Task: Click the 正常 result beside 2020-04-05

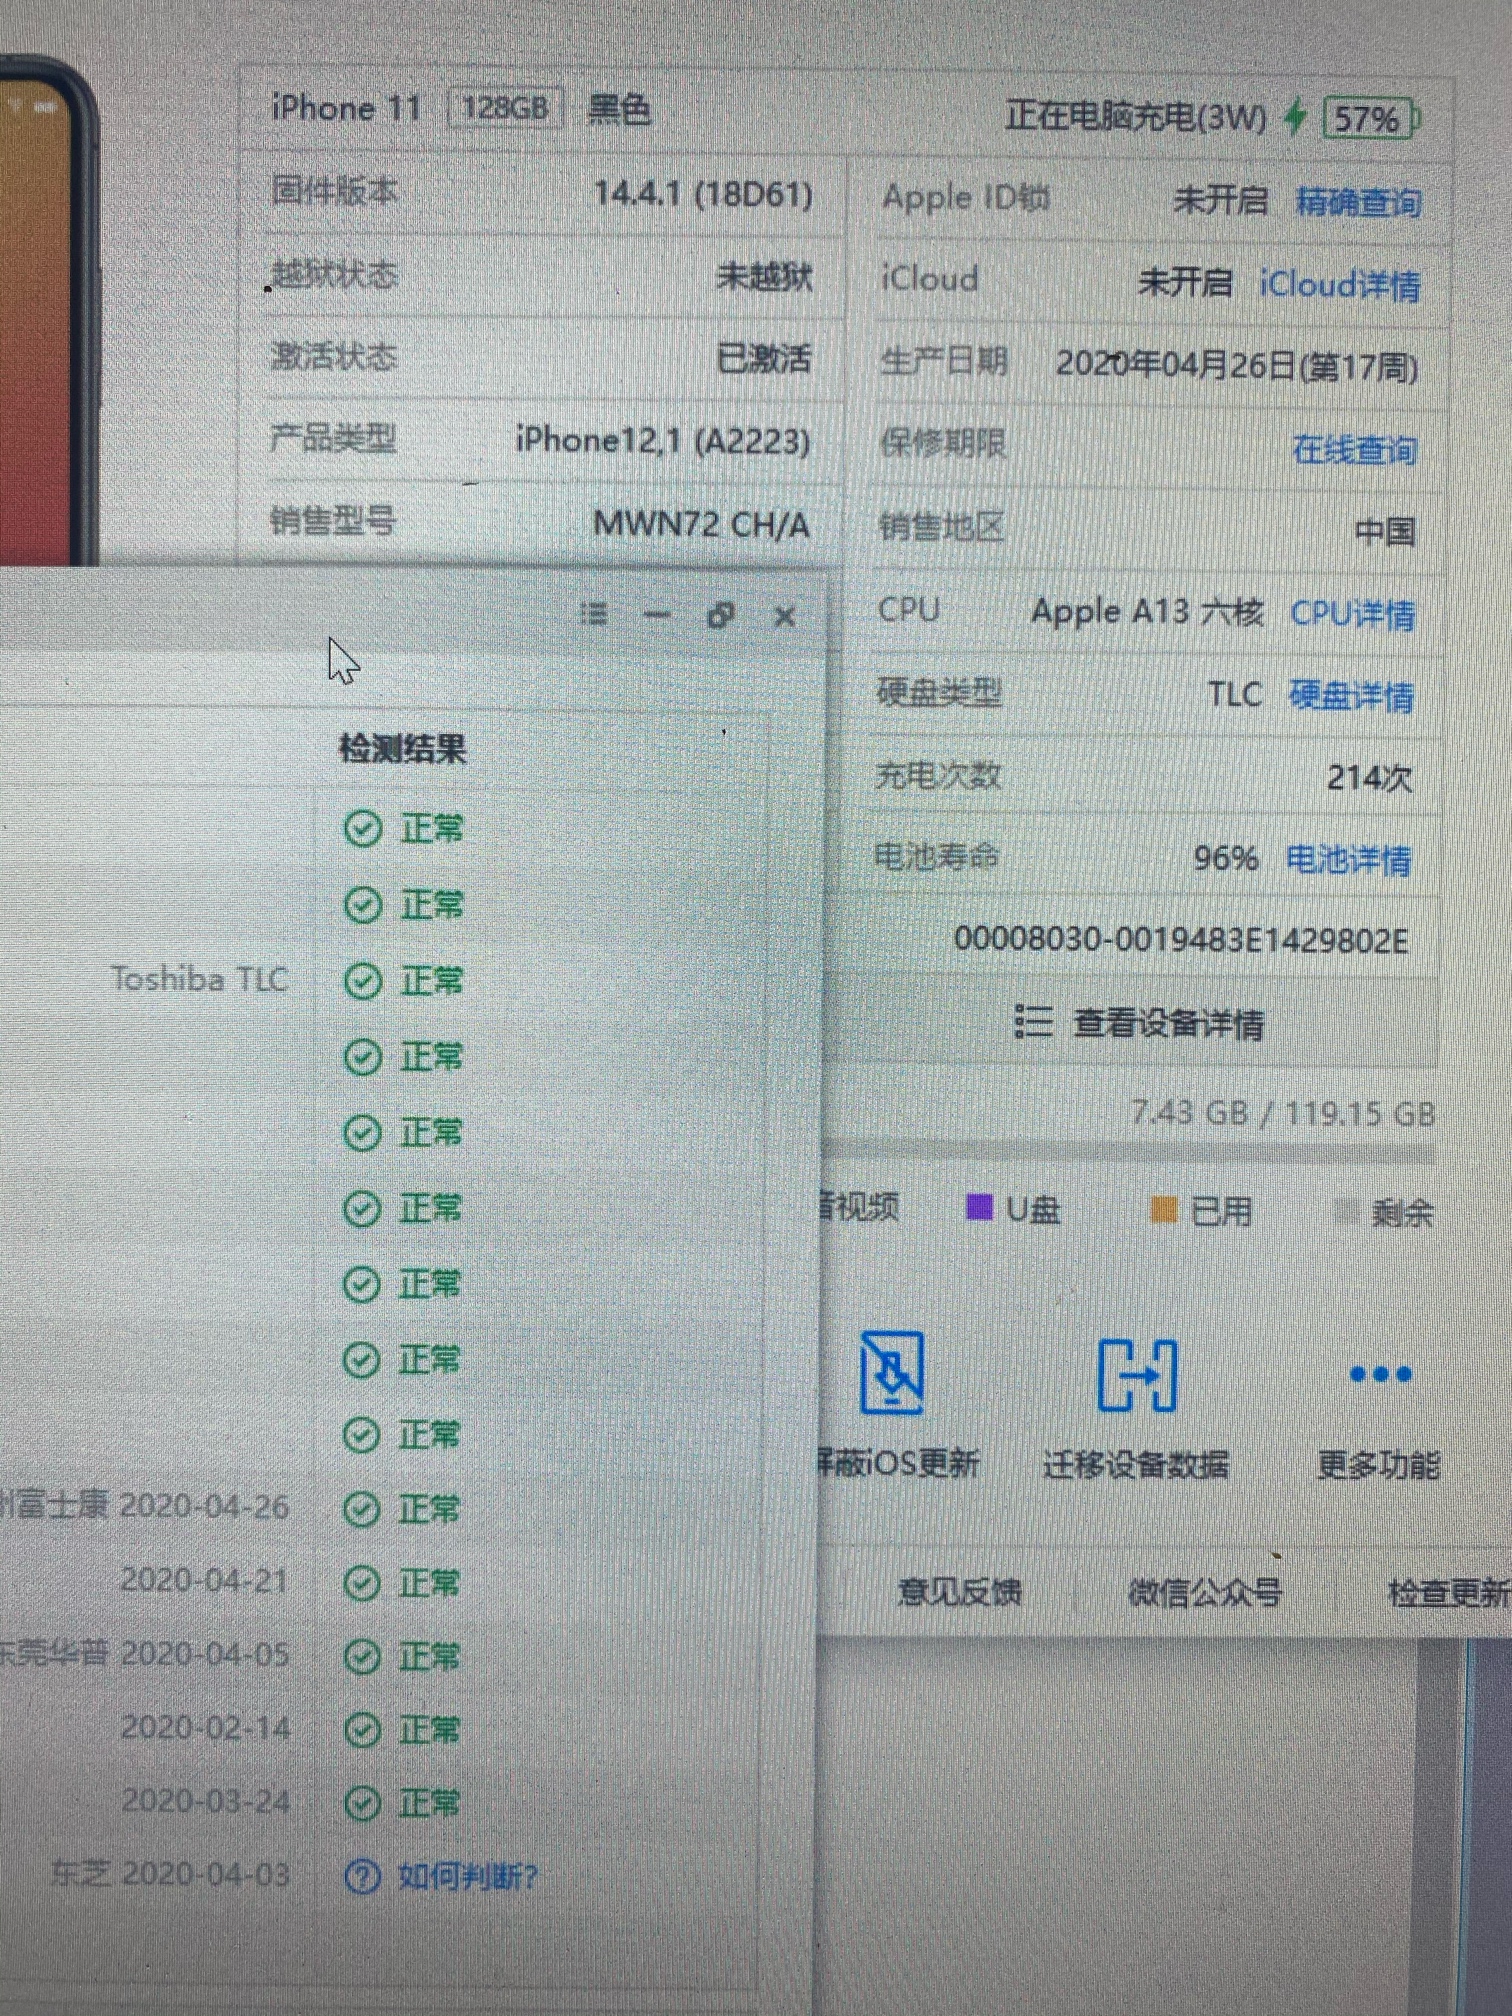Action: pos(401,1657)
